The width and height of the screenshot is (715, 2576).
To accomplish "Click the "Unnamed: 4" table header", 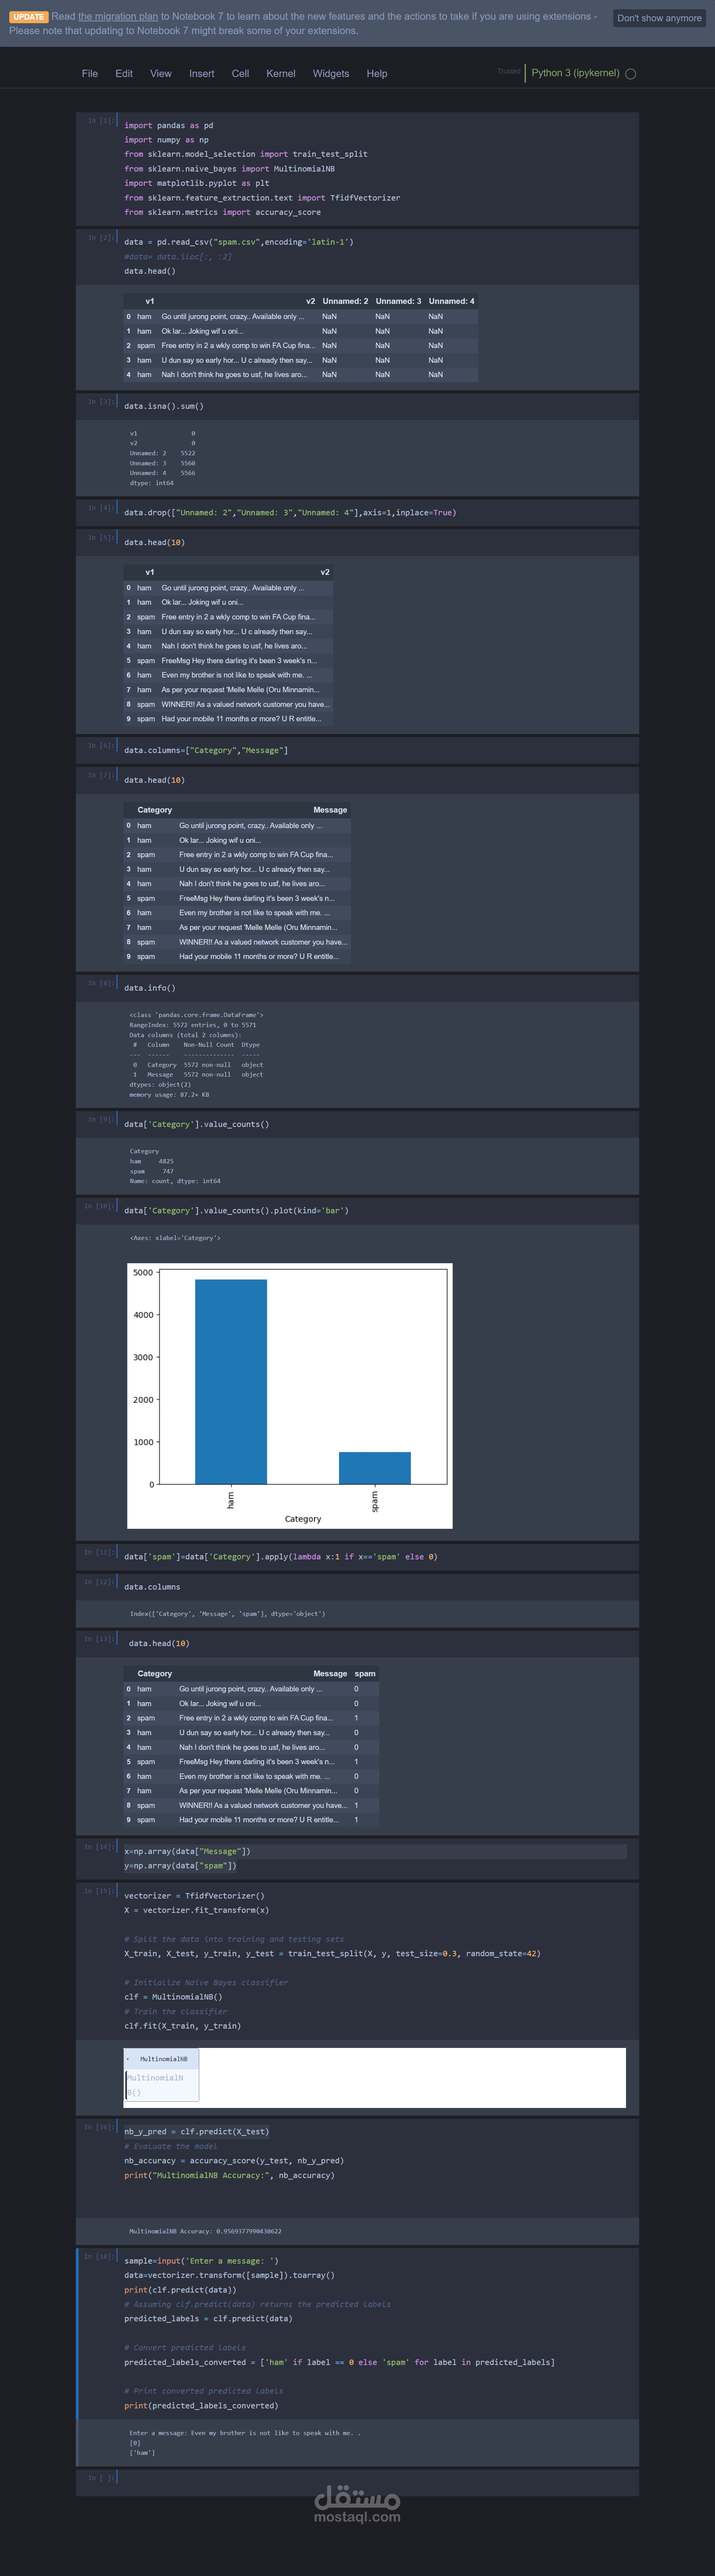I will [x=452, y=301].
